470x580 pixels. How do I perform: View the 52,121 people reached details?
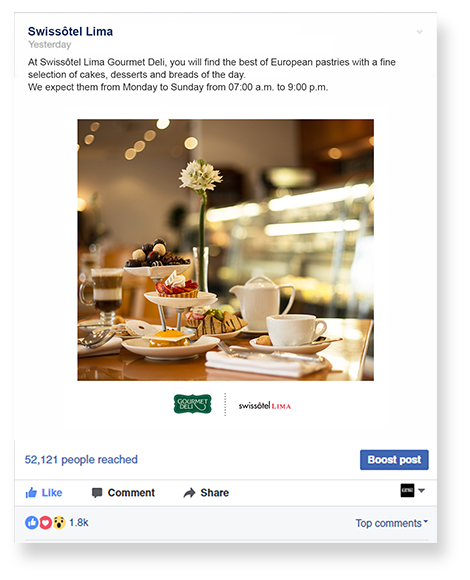point(81,459)
